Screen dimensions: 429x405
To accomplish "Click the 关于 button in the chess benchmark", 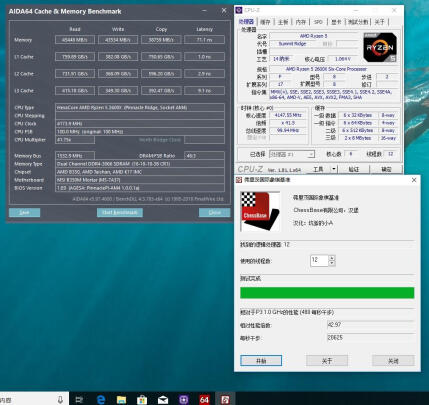I will tap(327, 361).
